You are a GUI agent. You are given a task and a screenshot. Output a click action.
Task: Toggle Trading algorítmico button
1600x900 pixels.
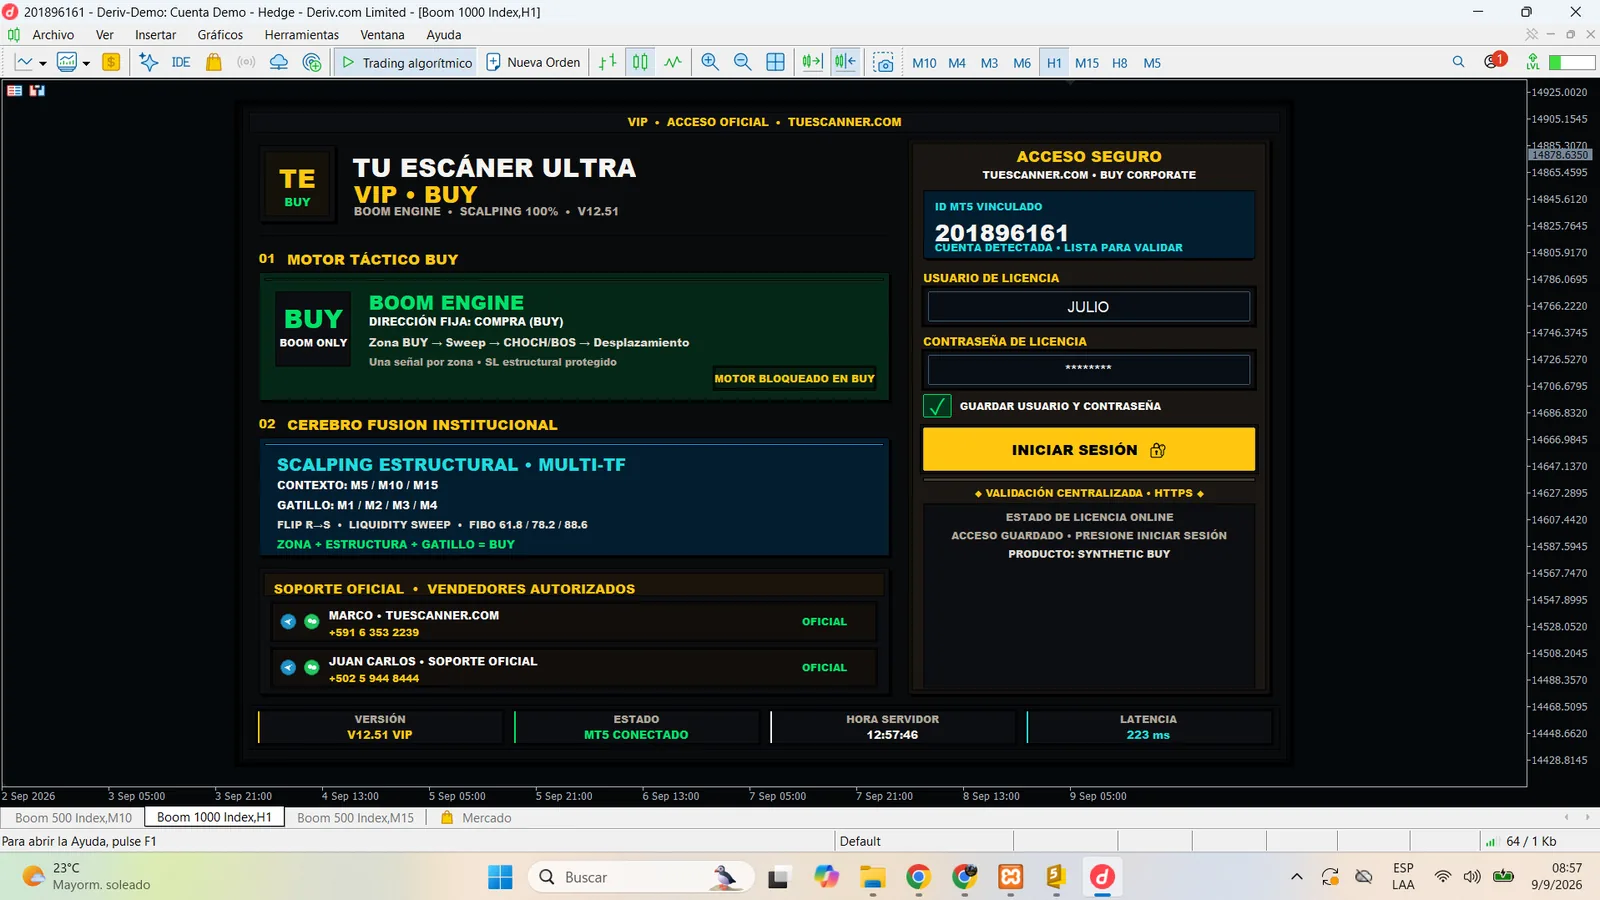[x=407, y=62]
